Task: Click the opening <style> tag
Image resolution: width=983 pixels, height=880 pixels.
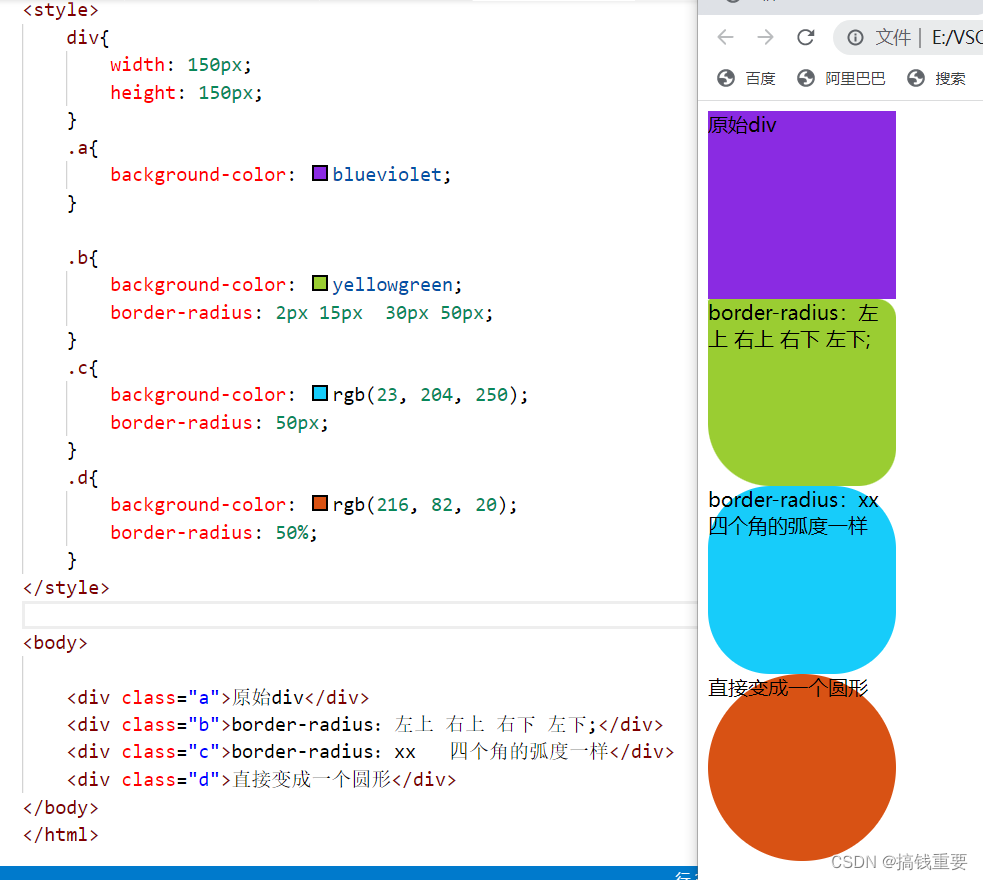Action: coord(61,10)
